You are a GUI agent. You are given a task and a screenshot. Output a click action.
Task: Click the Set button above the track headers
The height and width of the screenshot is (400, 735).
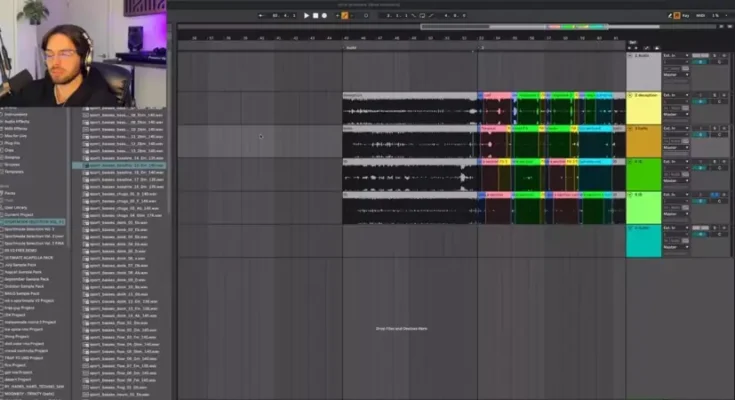coord(632,42)
